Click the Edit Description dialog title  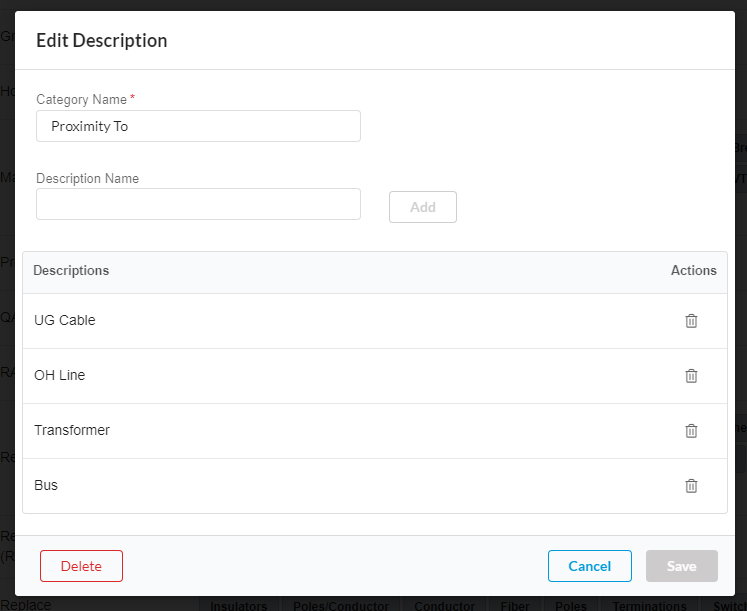click(102, 41)
